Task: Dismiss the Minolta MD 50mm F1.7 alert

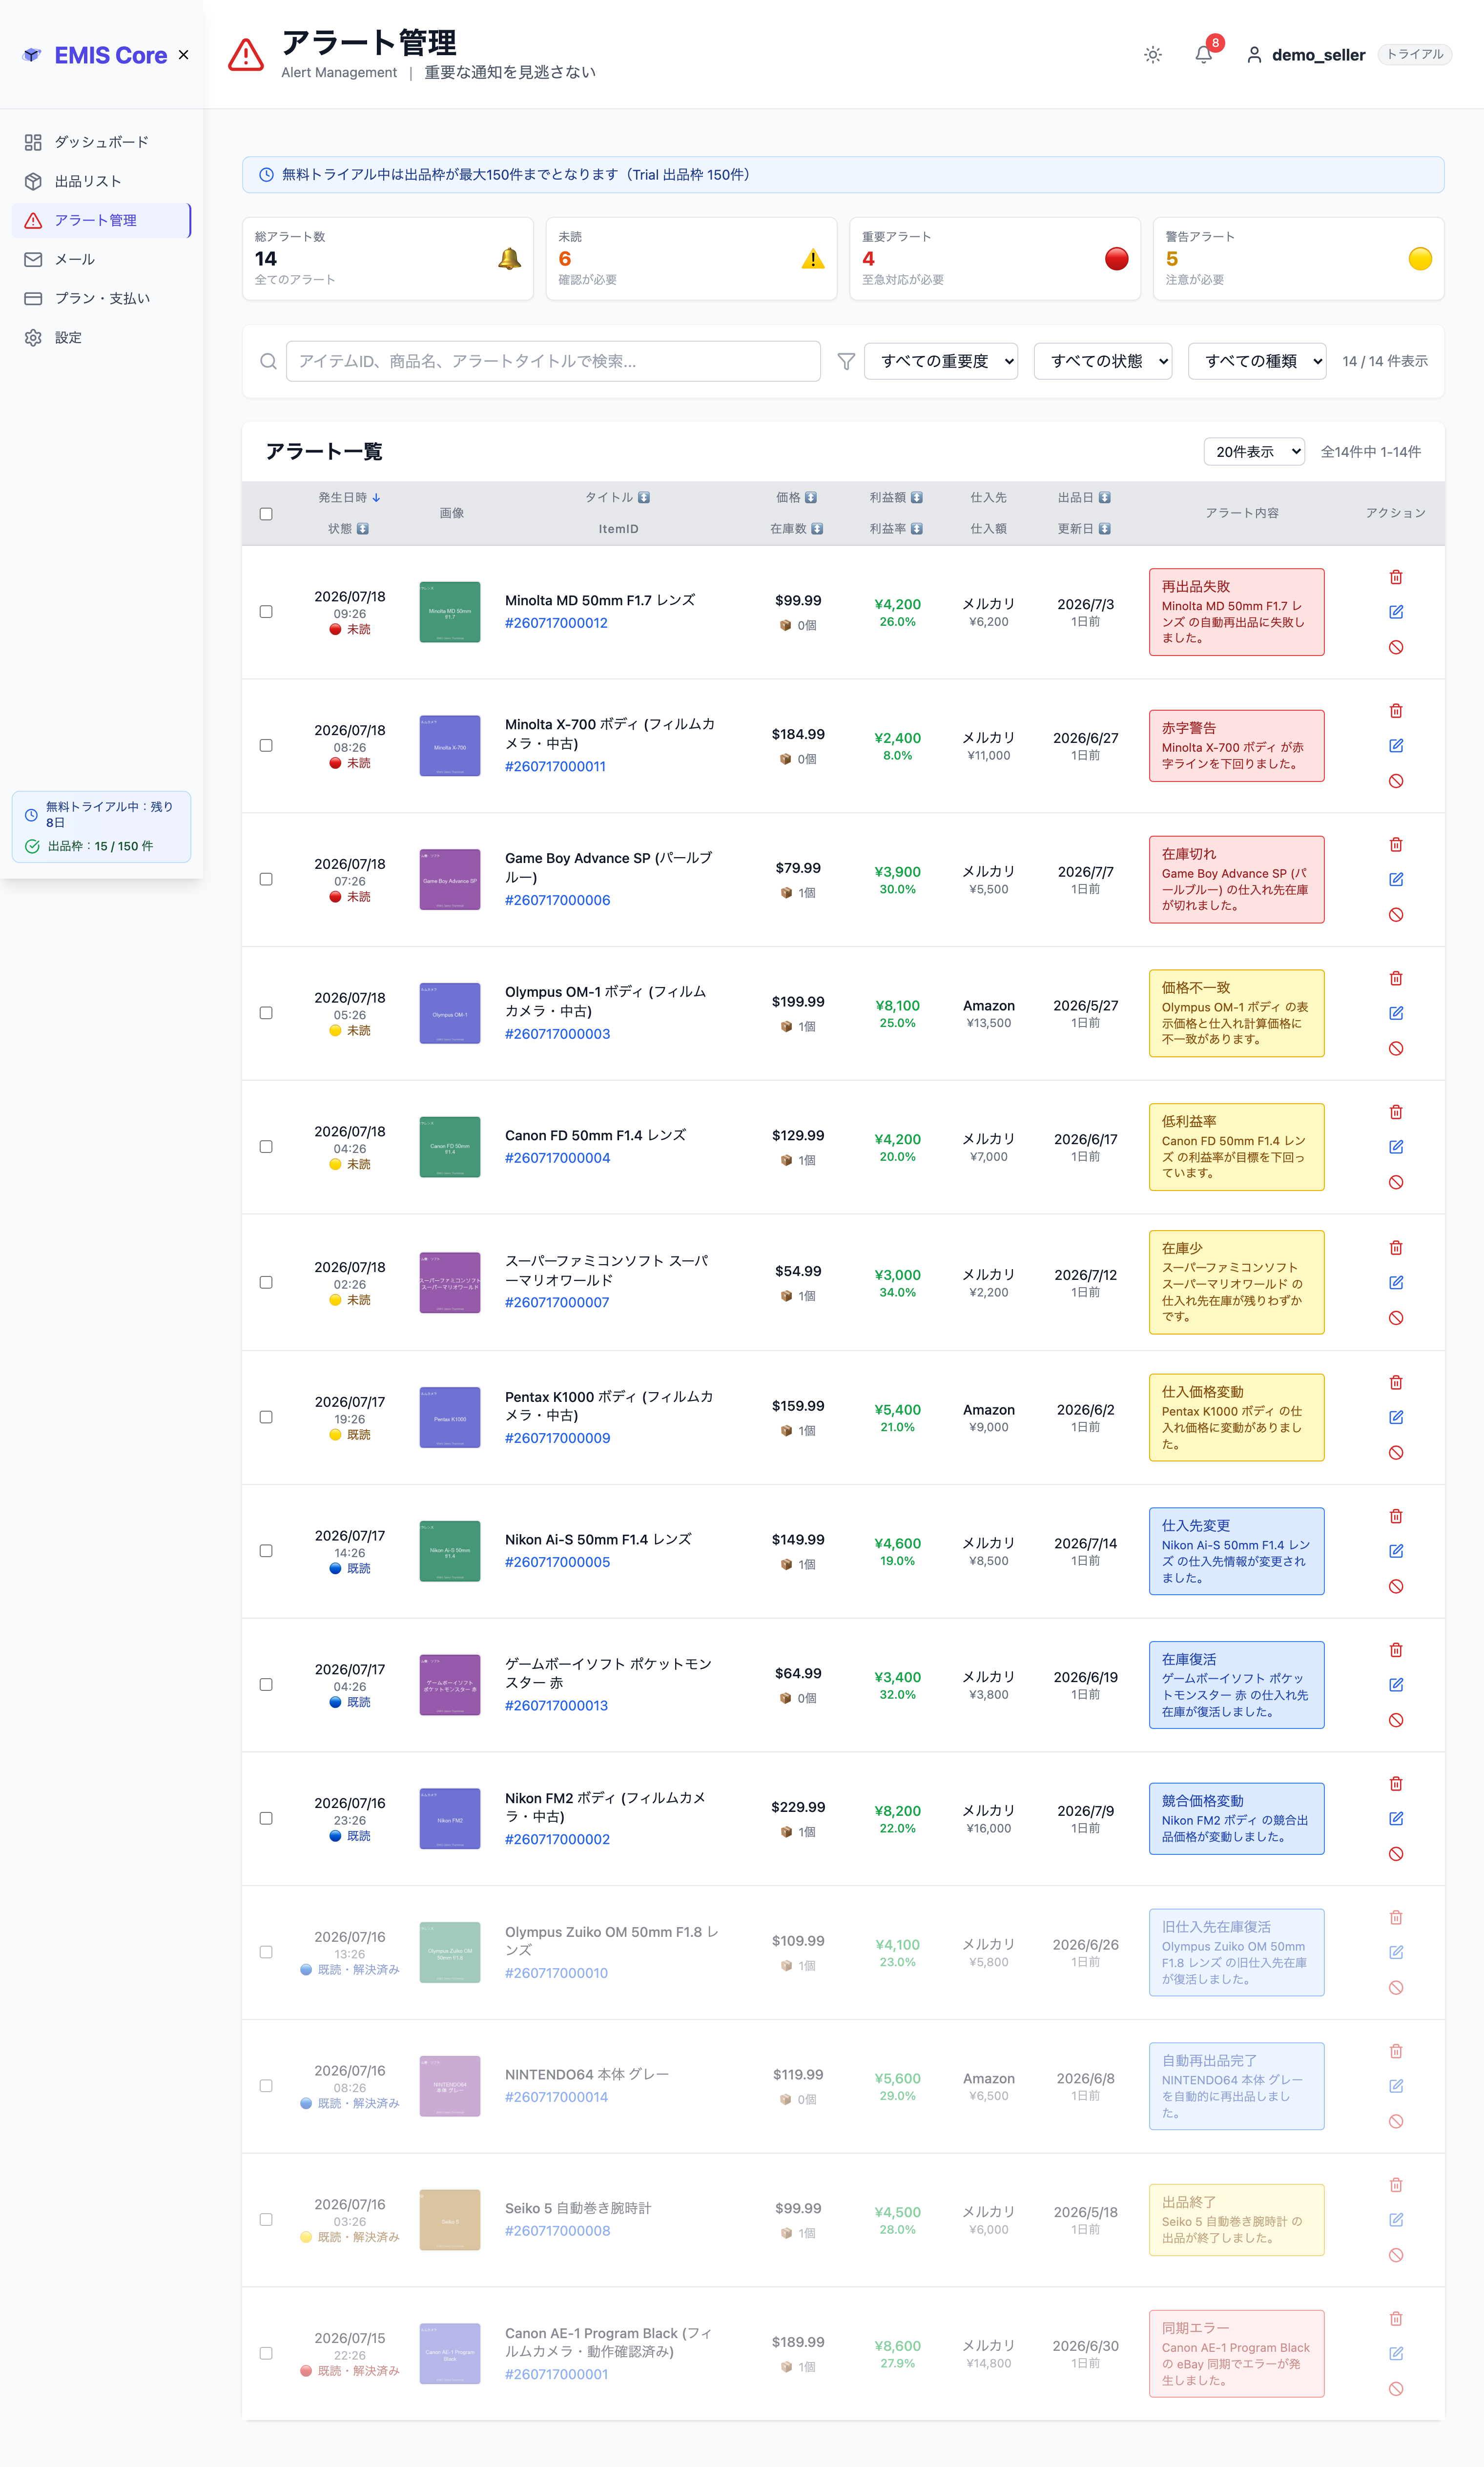Action: pyautogui.click(x=1396, y=647)
